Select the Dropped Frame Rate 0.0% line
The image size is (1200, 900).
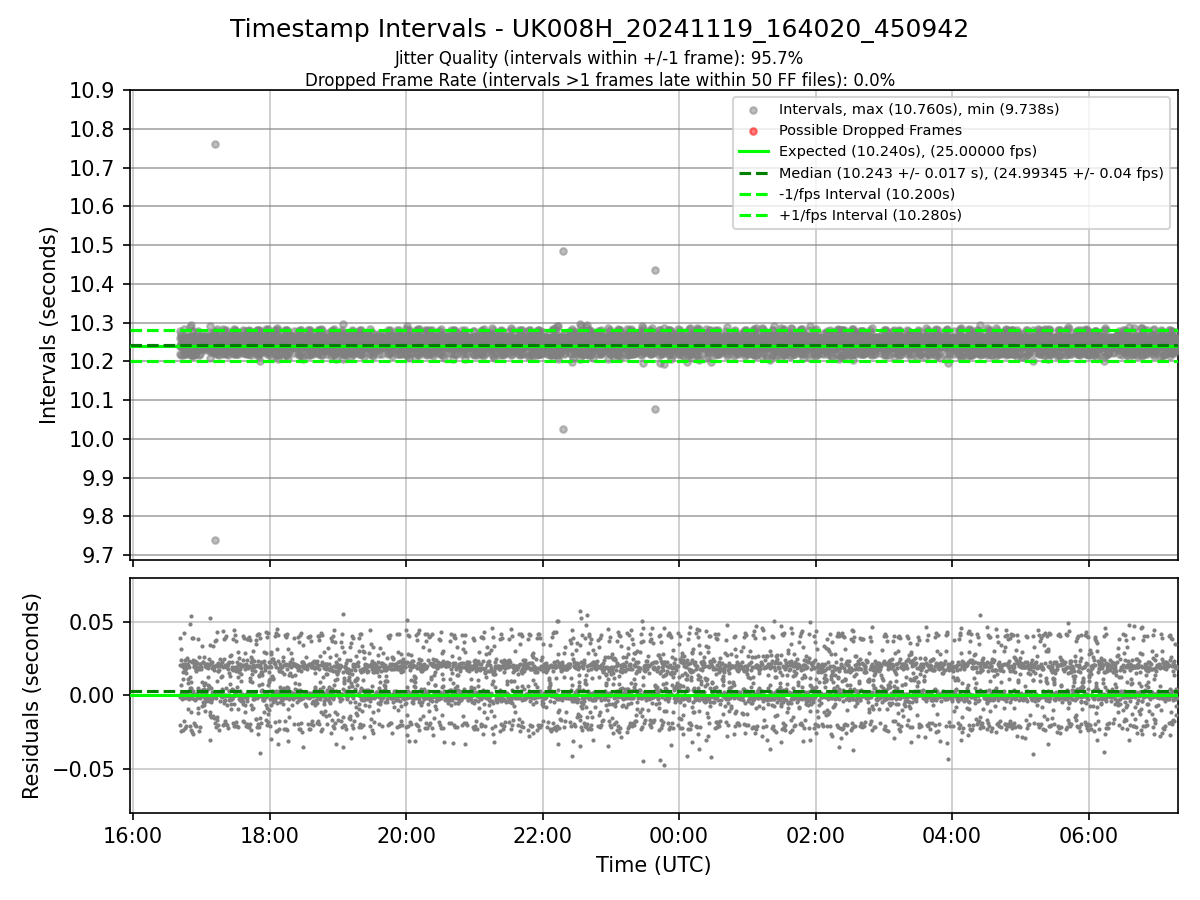[x=599, y=79]
